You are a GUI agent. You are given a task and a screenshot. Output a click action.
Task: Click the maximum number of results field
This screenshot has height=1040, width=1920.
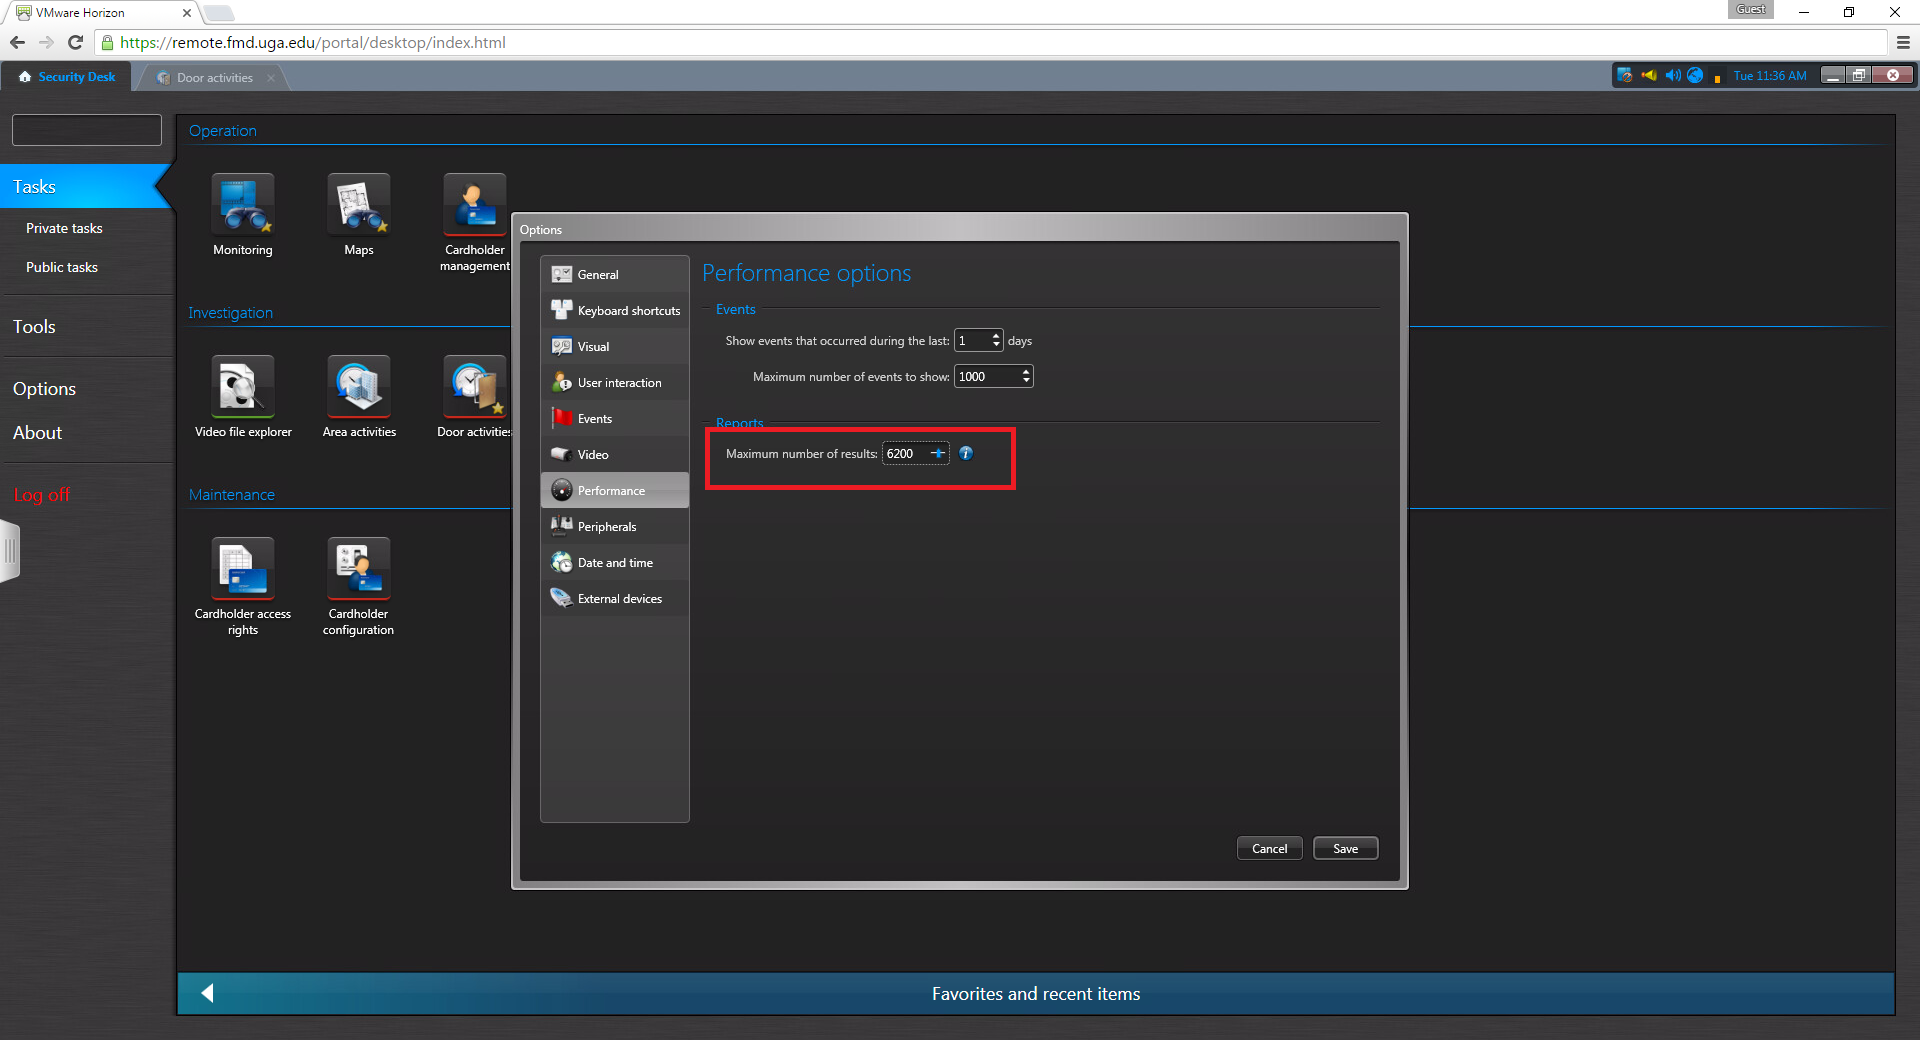[905, 454]
